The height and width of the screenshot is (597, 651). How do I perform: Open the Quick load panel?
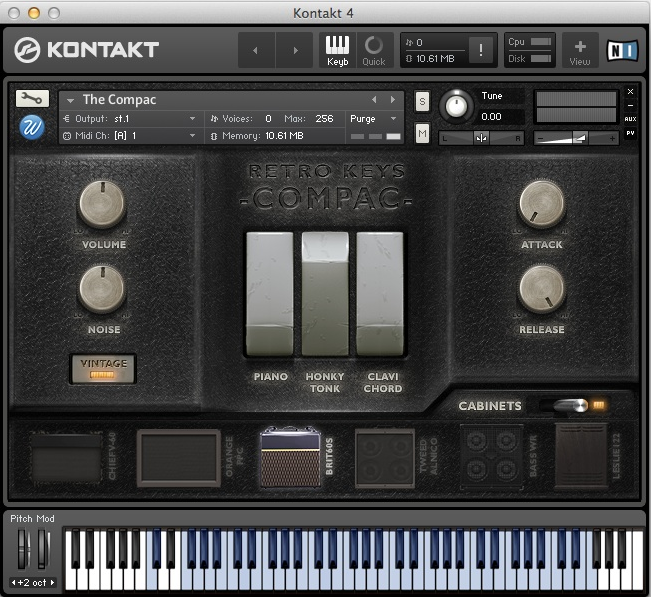click(374, 50)
